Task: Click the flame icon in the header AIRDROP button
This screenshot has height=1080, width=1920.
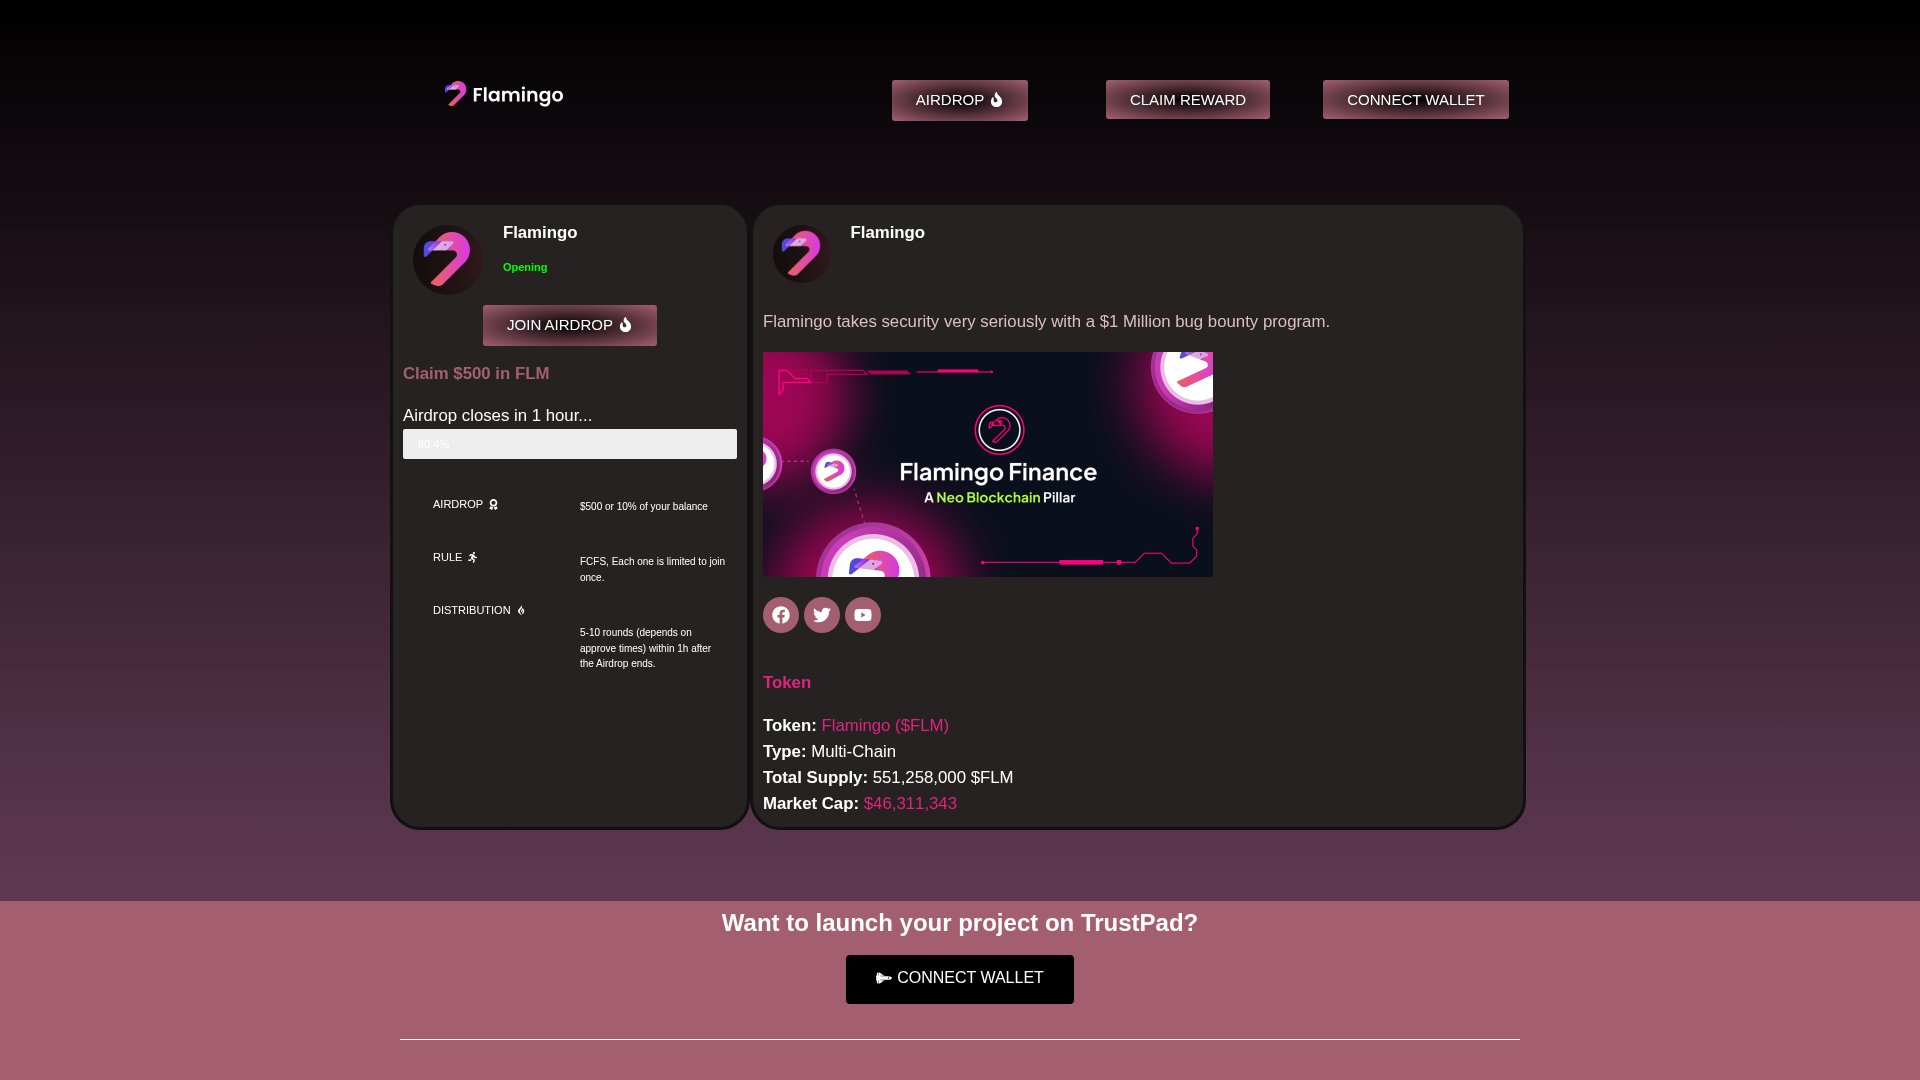Action: (x=997, y=100)
